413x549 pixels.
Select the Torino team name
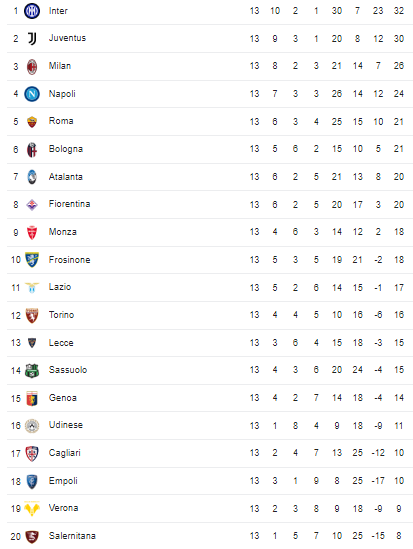(61, 315)
